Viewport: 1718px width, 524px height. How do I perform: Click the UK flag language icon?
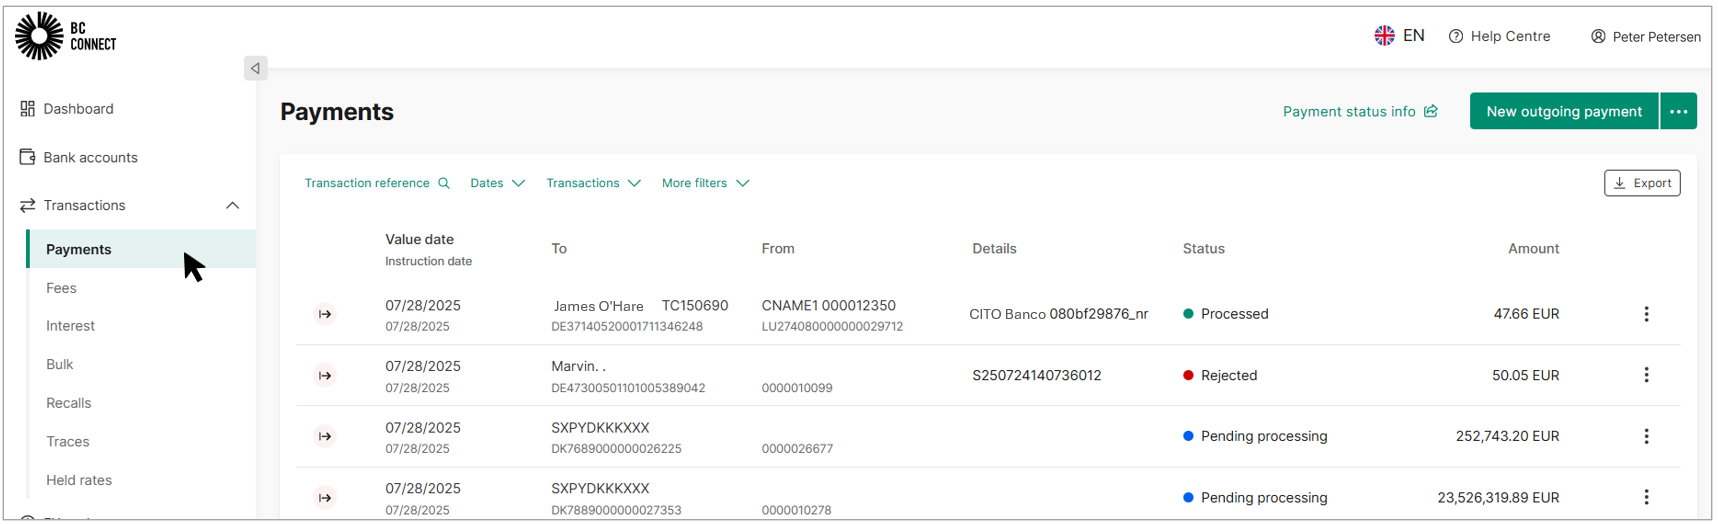(1384, 36)
